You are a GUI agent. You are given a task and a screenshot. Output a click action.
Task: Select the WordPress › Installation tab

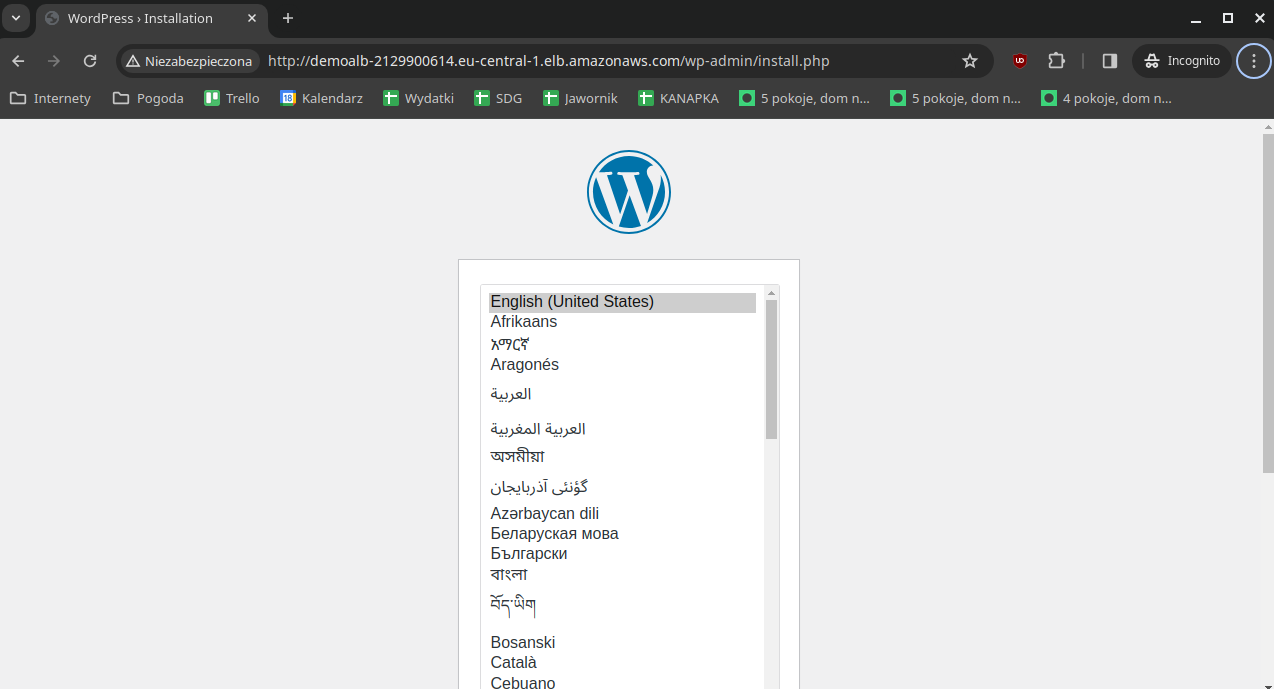point(152,18)
